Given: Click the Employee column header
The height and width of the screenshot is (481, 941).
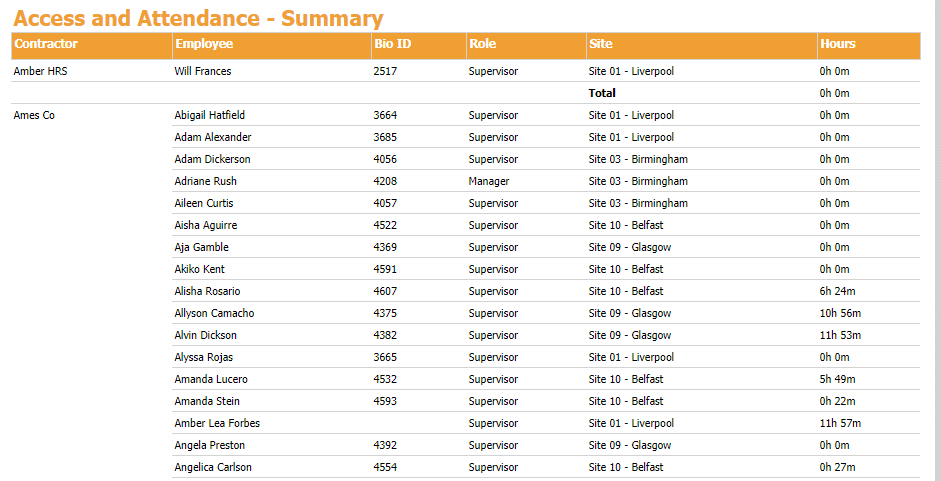Looking at the screenshot, I should pos(204,44).
